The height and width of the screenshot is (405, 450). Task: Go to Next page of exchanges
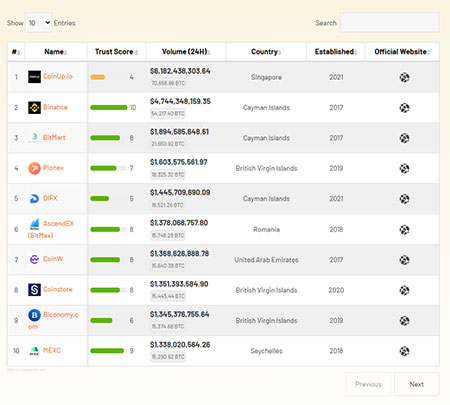(x=417, y=384)
